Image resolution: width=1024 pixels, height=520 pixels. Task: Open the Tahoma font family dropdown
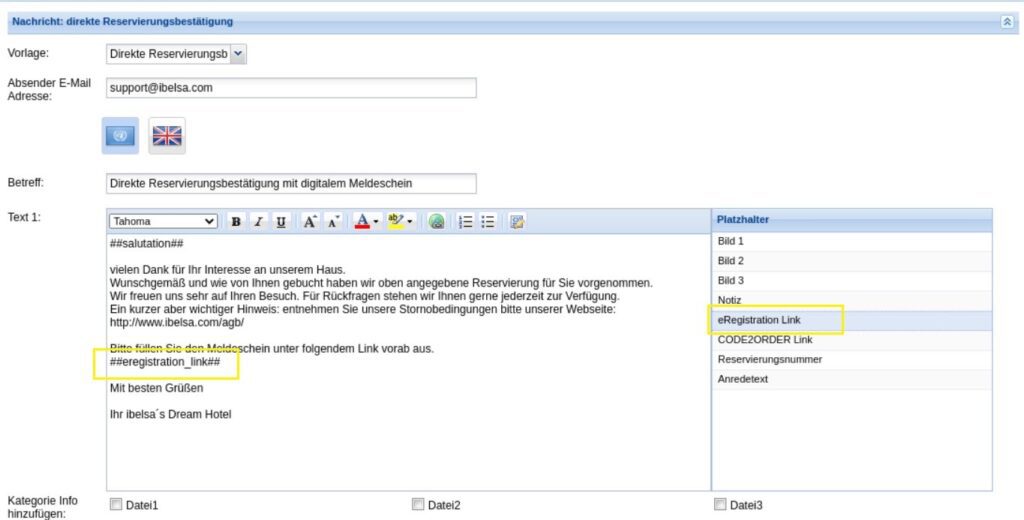click(163, 222)
